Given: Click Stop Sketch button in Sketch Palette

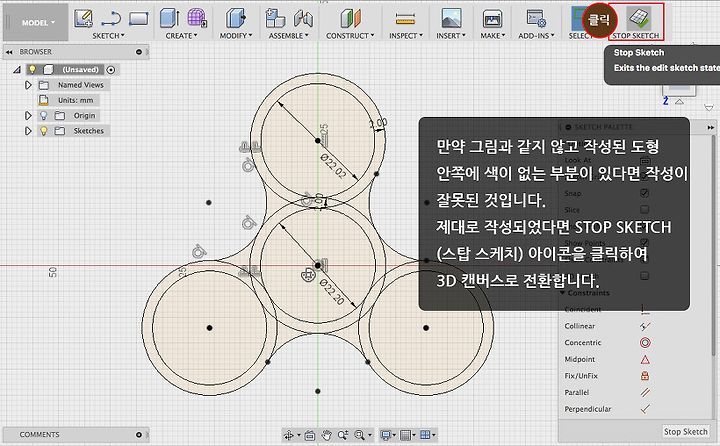Looking at the screenshot, I should (686, 432).
